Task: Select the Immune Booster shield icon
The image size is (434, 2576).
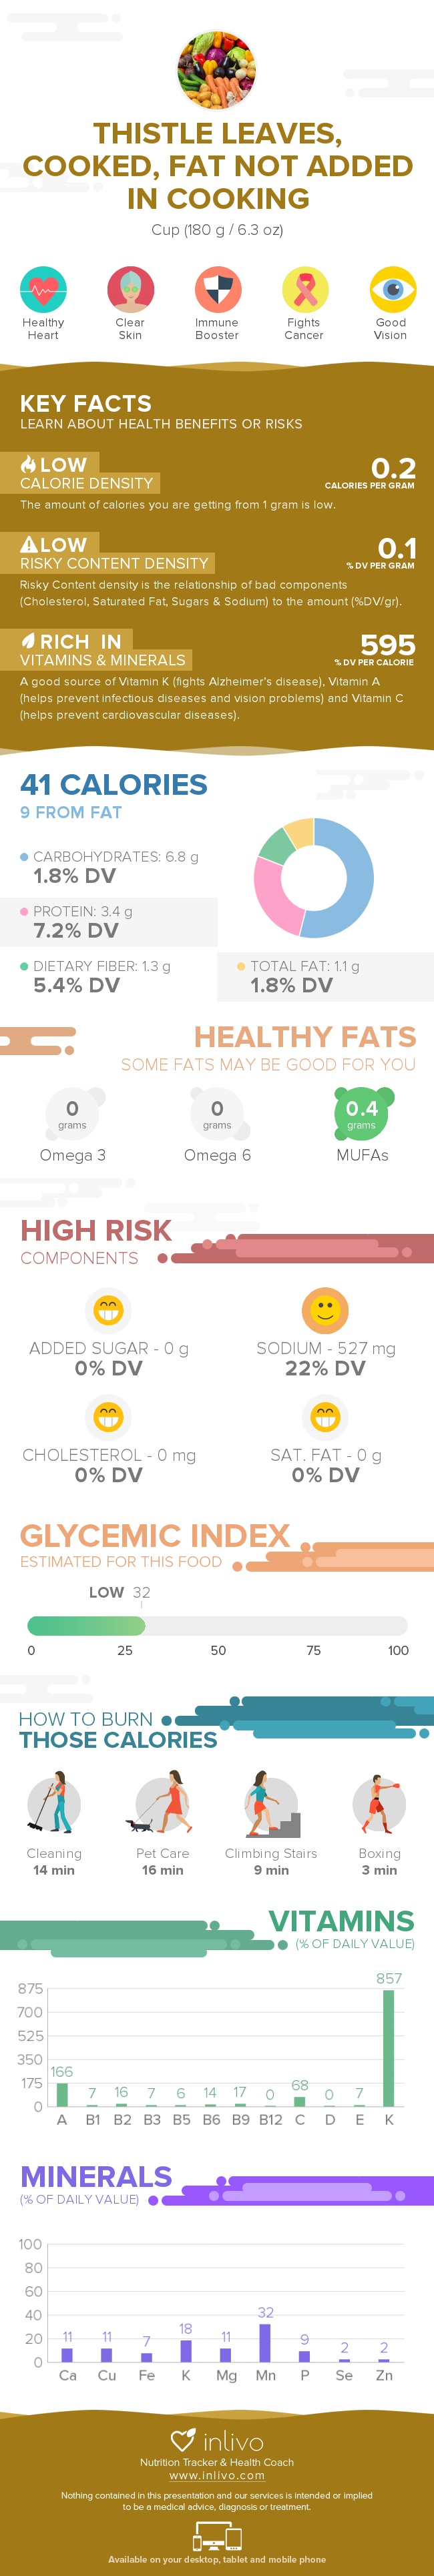Action: tap(217, 290)
